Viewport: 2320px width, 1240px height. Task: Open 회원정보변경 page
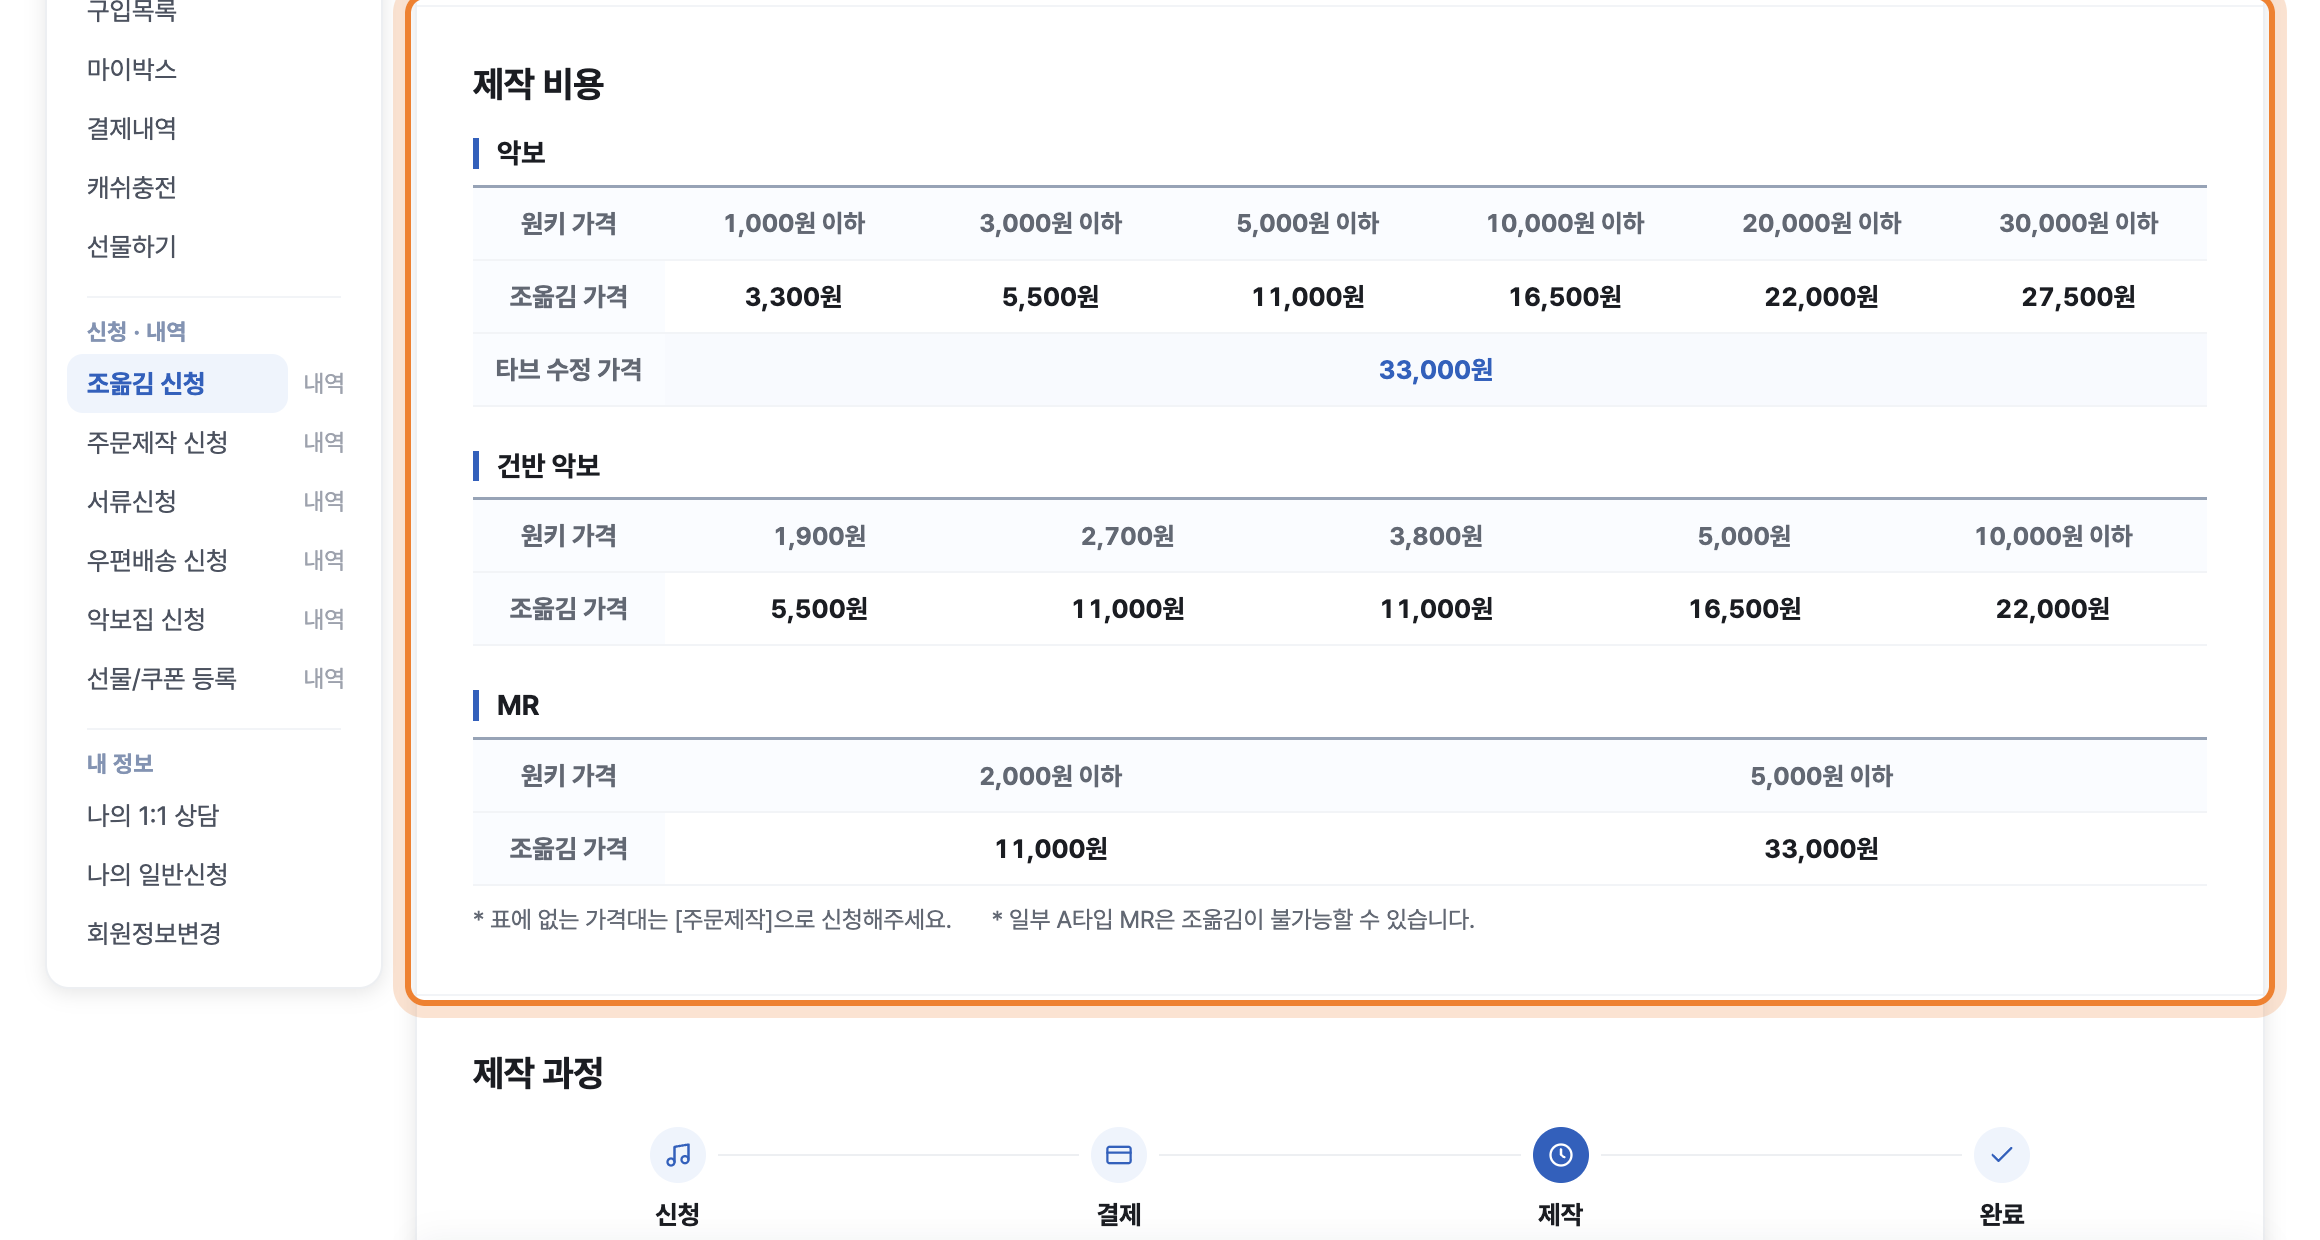coord(154,933)
